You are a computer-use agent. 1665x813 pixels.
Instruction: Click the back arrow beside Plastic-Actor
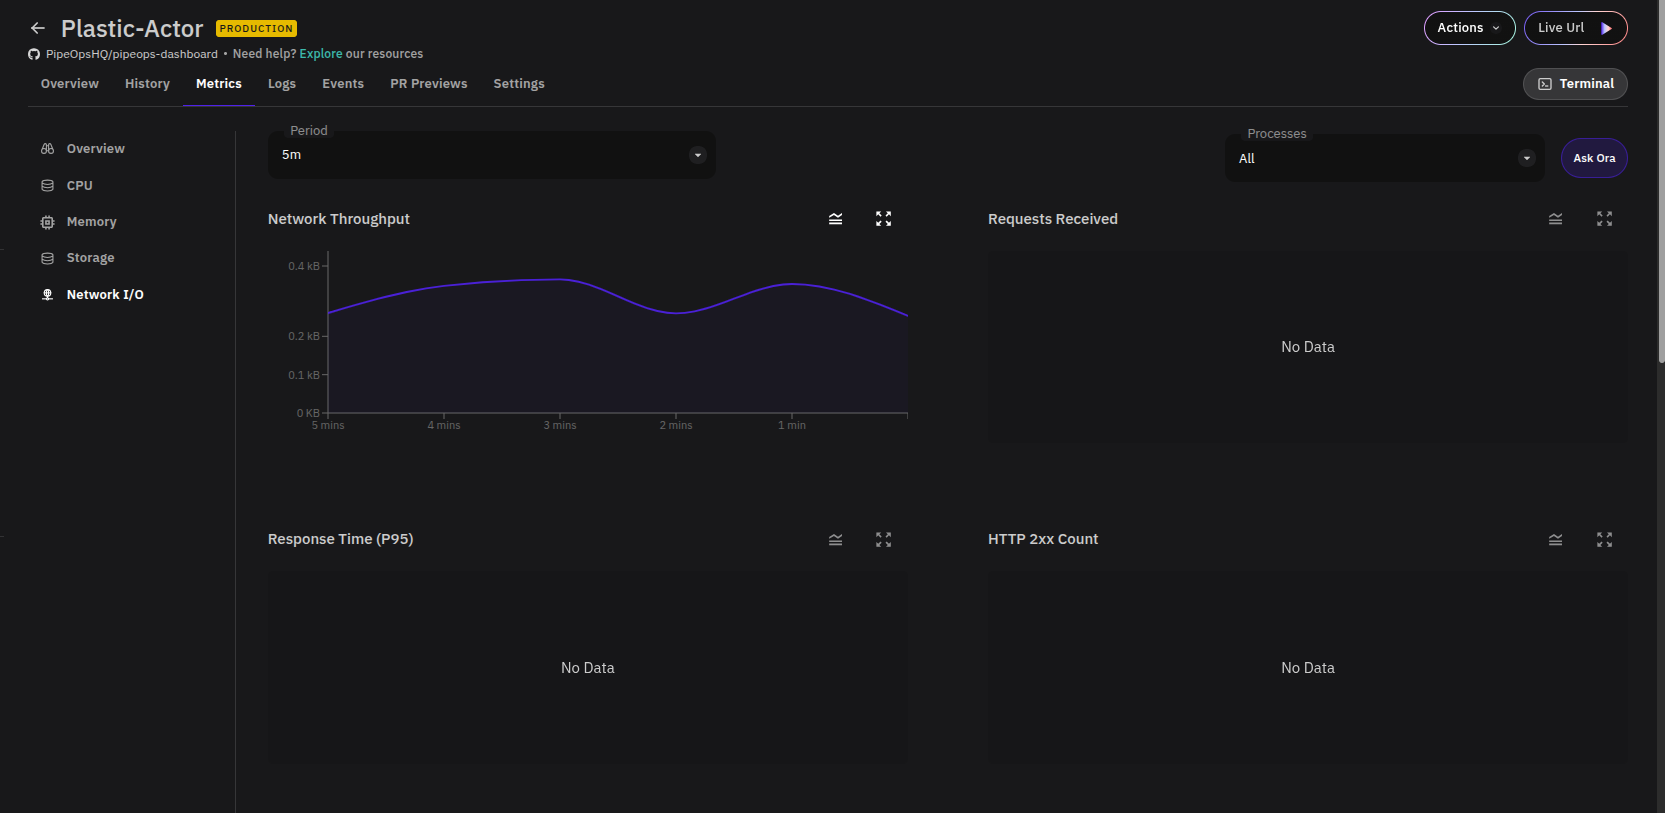[x=38, y=28]
